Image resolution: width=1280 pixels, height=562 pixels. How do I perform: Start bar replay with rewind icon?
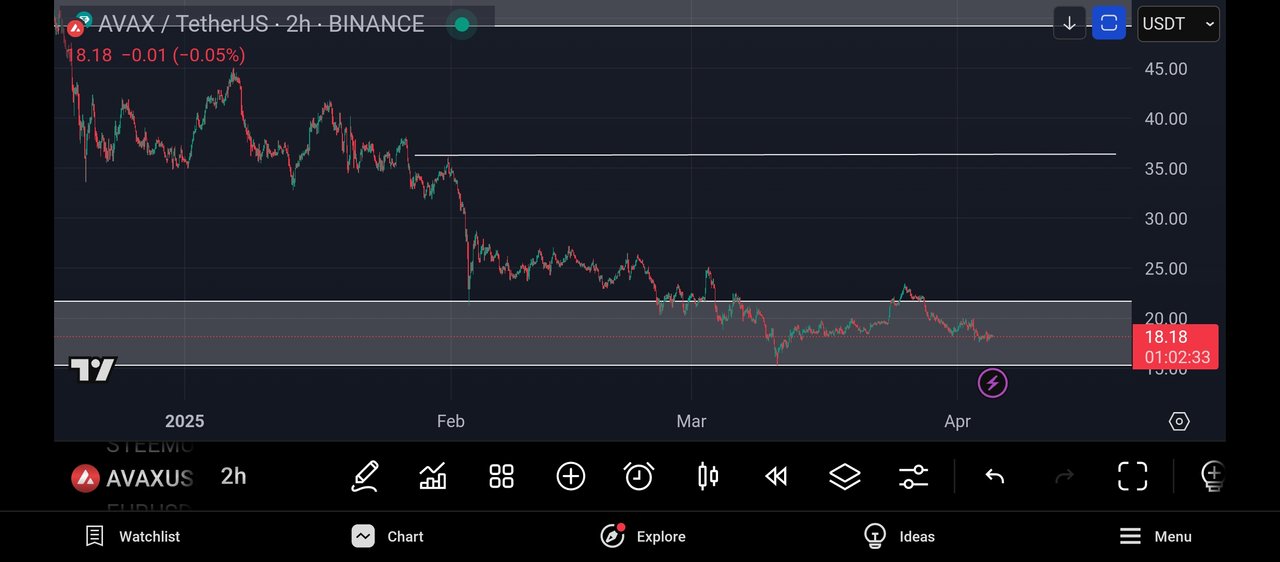tap(776, 476)
